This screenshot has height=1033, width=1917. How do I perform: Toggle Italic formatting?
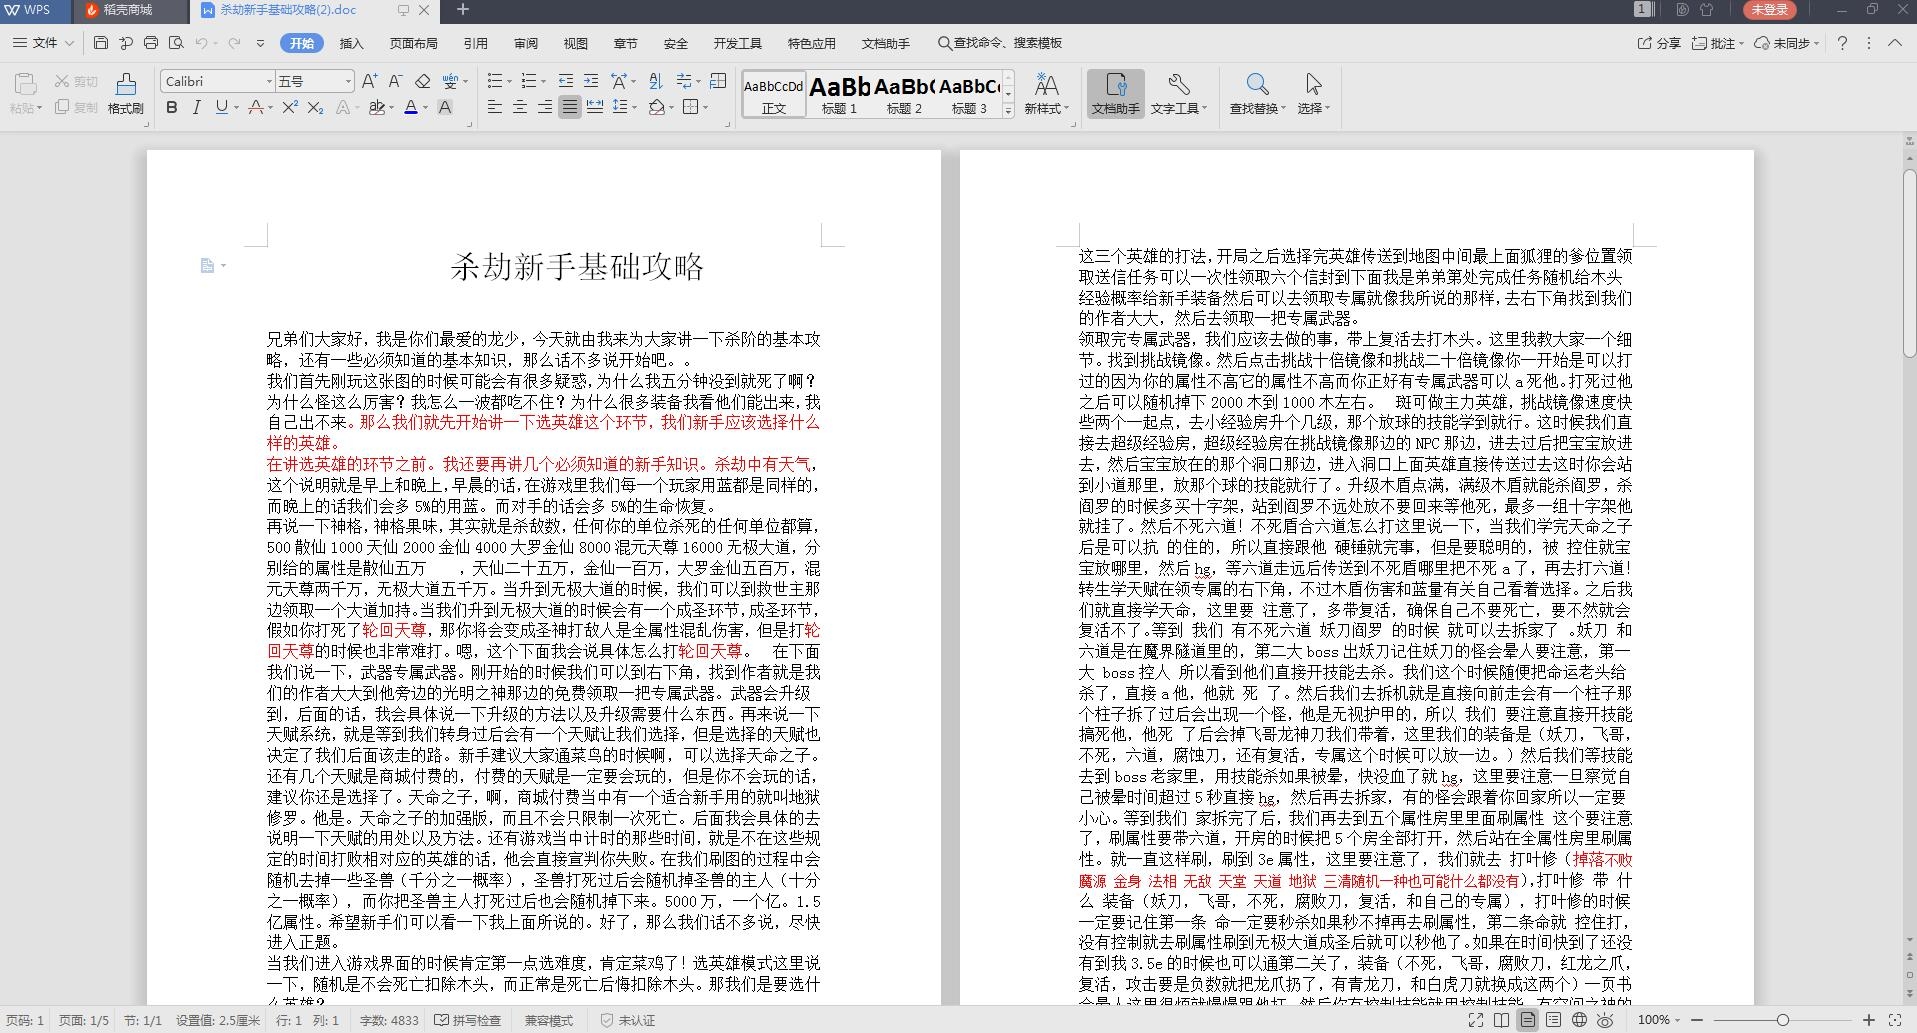[x=196, y=107]
